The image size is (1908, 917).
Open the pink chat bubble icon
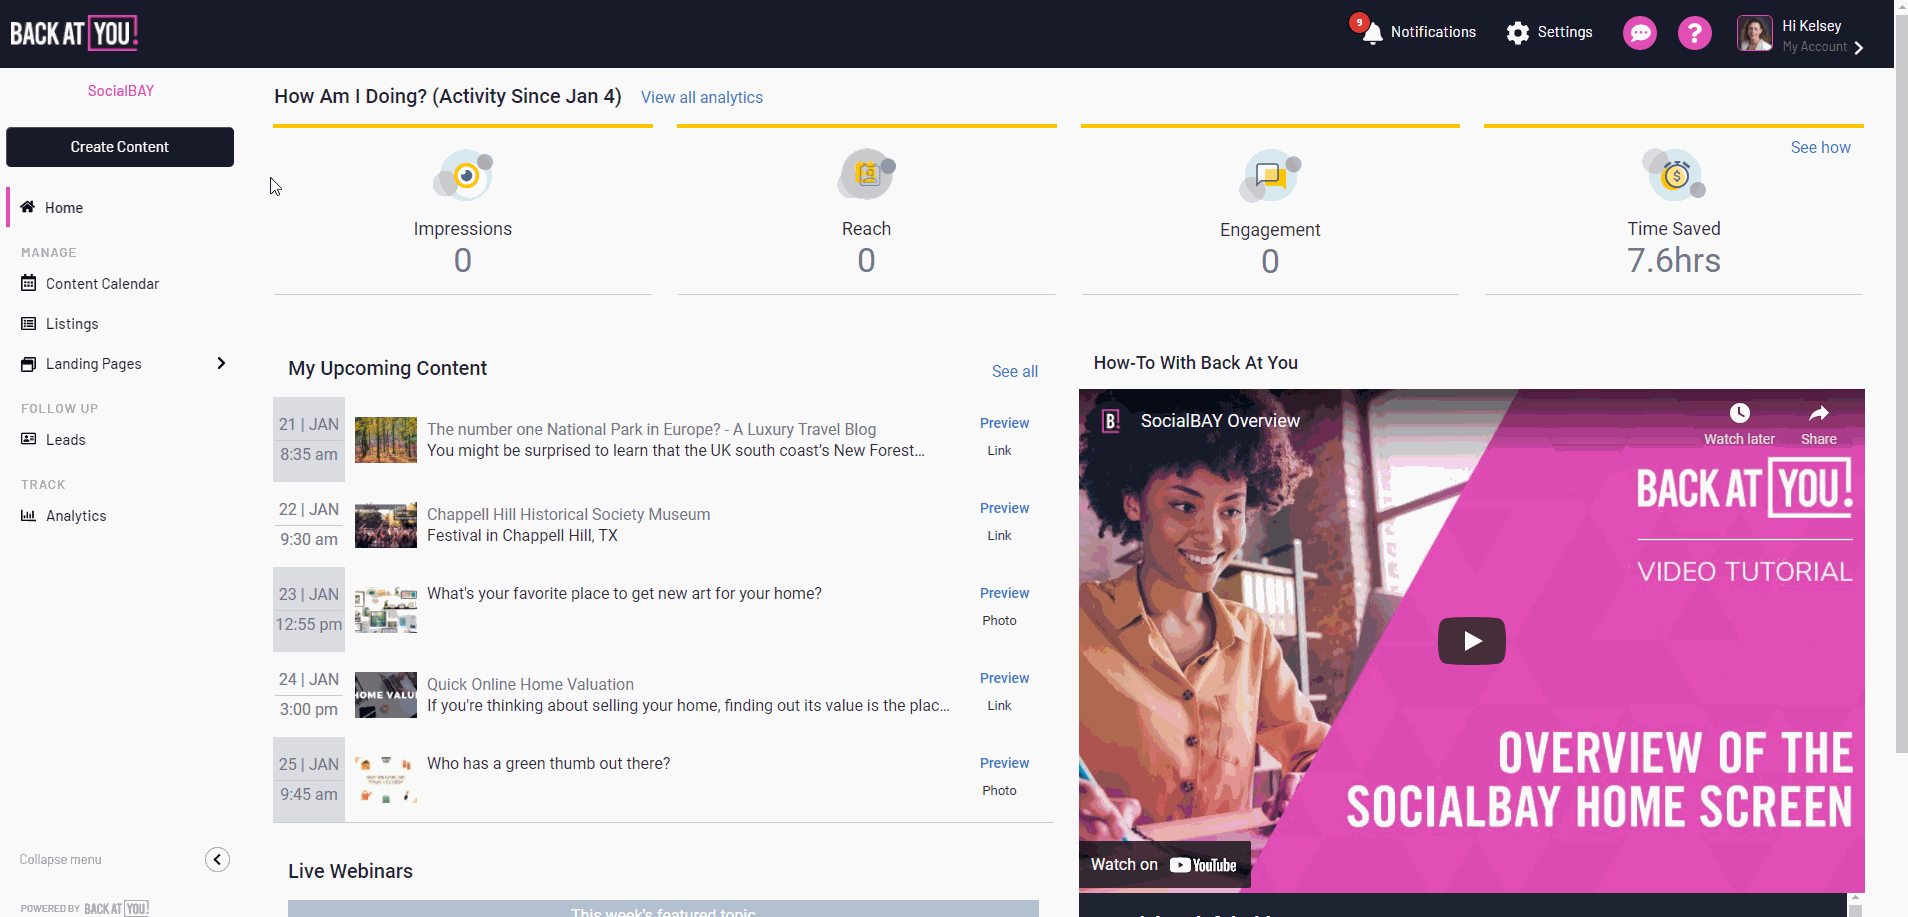[x=1639, y=33]
